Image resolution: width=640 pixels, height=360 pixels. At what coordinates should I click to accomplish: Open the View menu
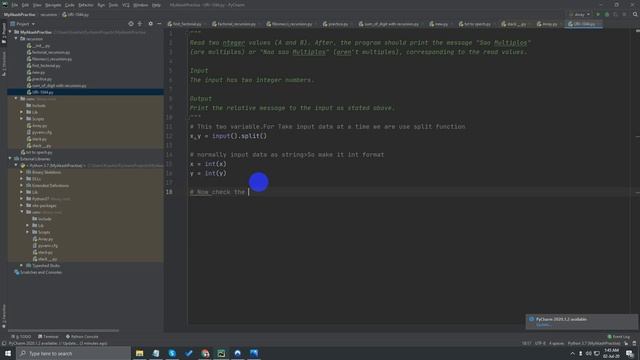[x=37, y=5]
